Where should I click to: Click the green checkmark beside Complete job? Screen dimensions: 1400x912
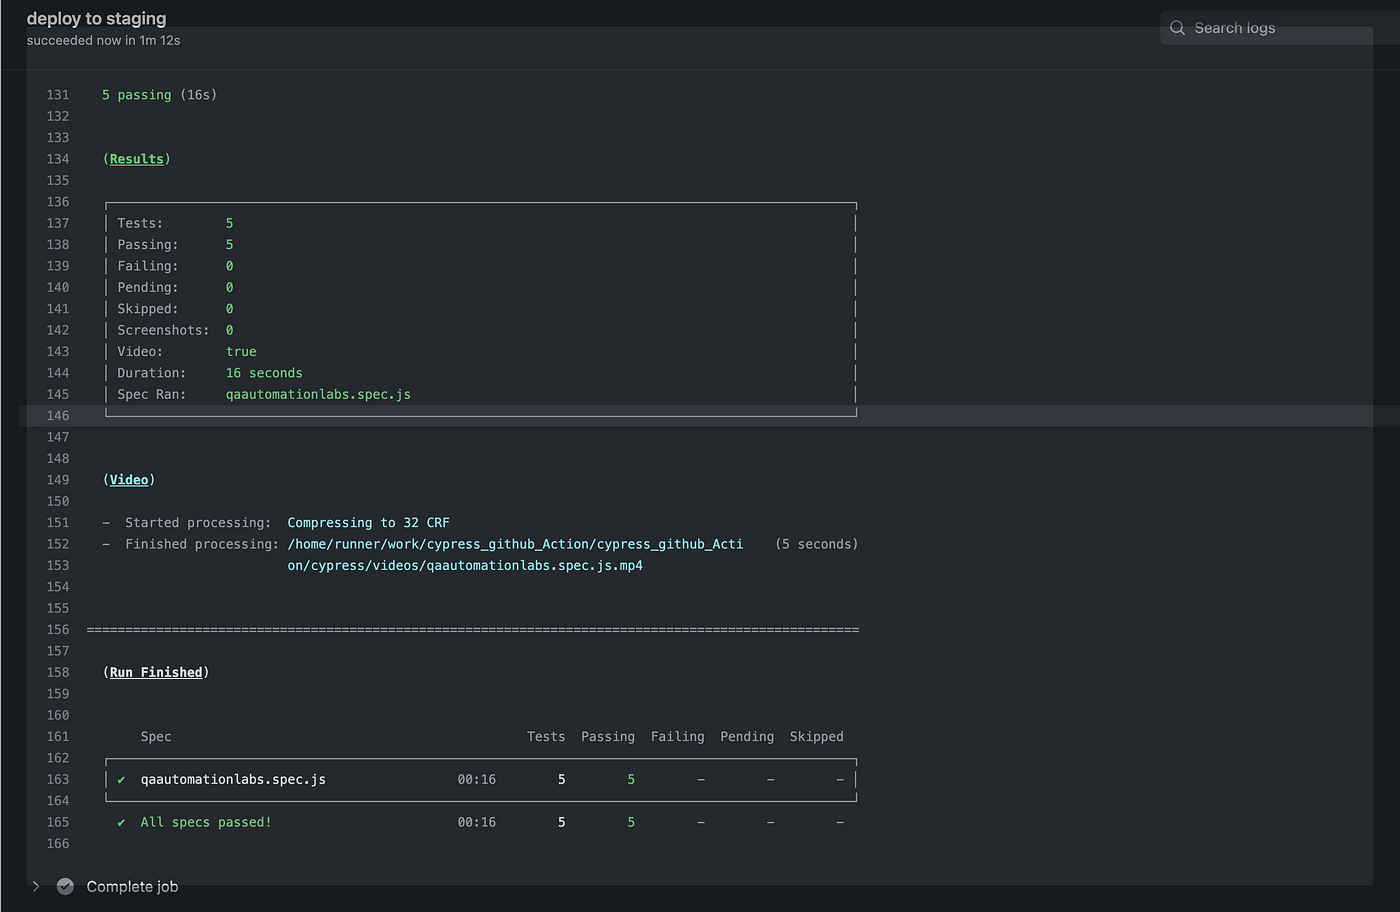[x=65, y=886]
